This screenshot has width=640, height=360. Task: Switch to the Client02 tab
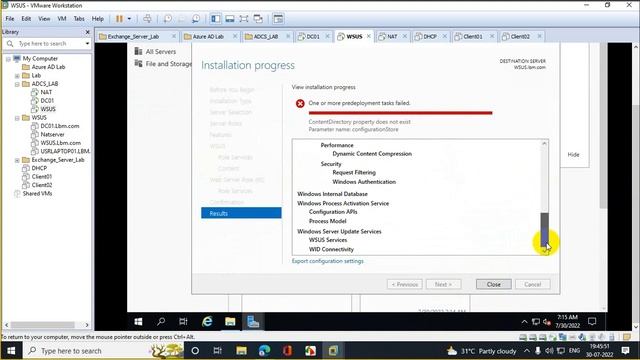pyautogui.click(x=520, y=36)
